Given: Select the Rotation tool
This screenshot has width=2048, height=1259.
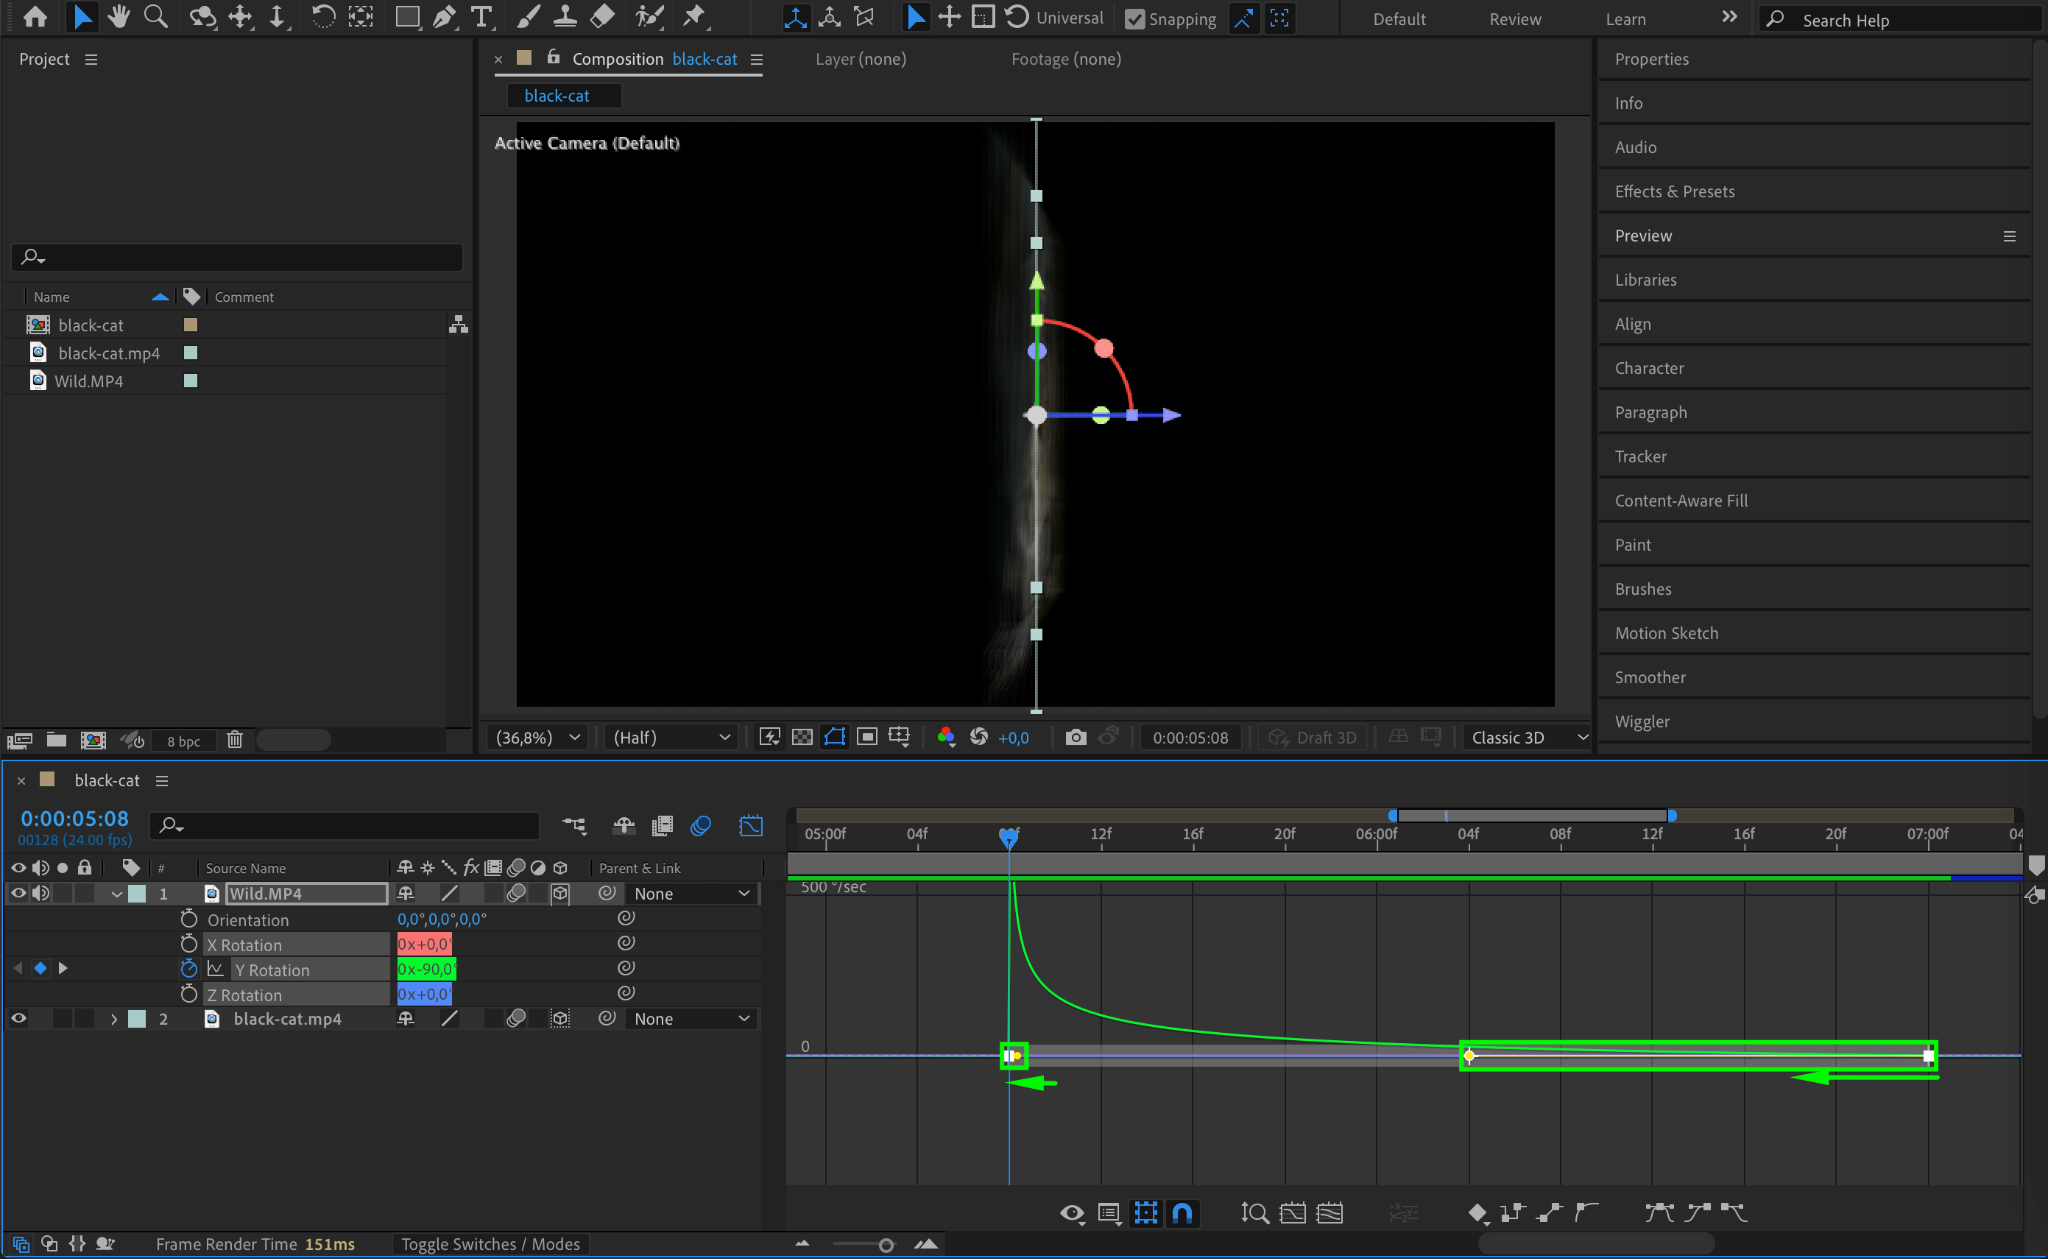Looking at the screenshot, I should coord(322,17).
